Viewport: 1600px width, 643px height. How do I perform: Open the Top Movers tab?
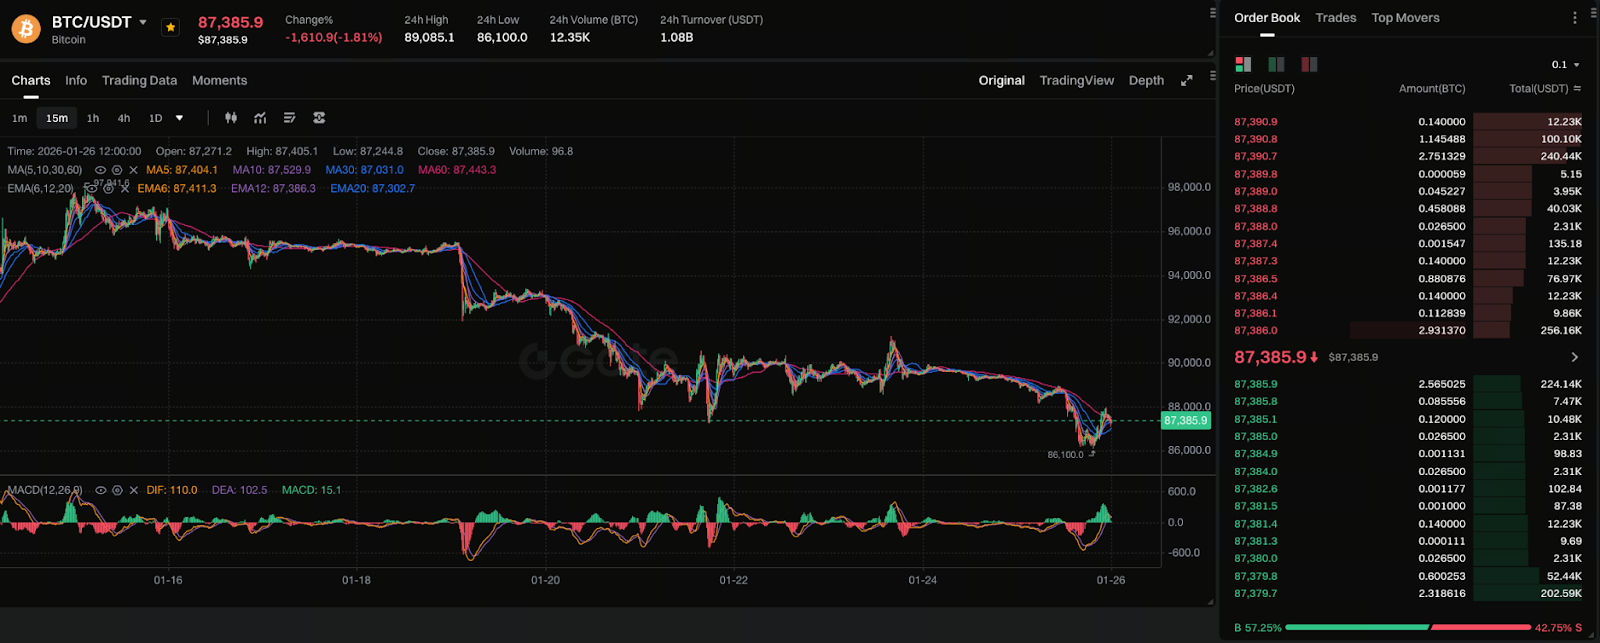tap(1405, 18)
